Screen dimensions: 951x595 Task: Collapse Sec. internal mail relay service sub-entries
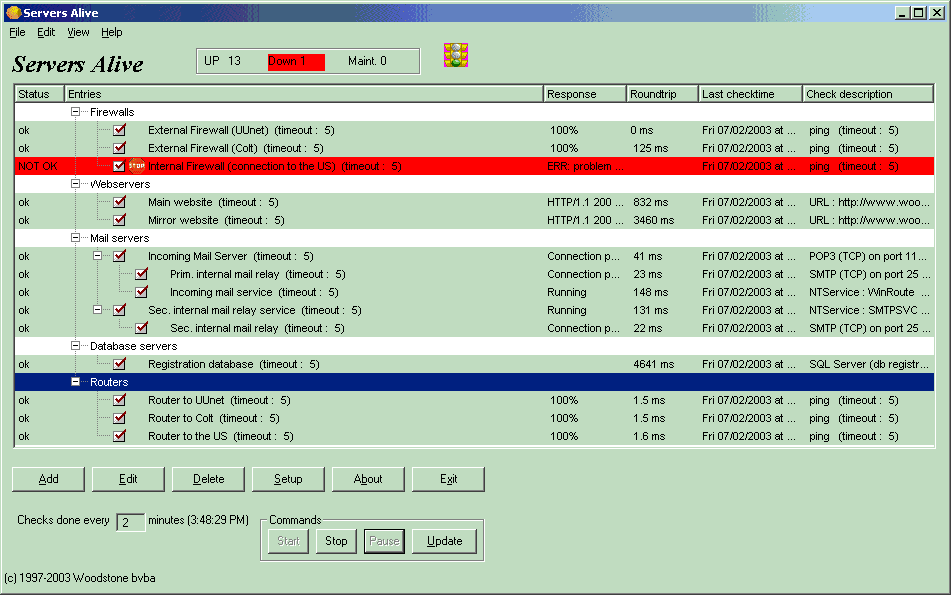[x=97, y=310]
